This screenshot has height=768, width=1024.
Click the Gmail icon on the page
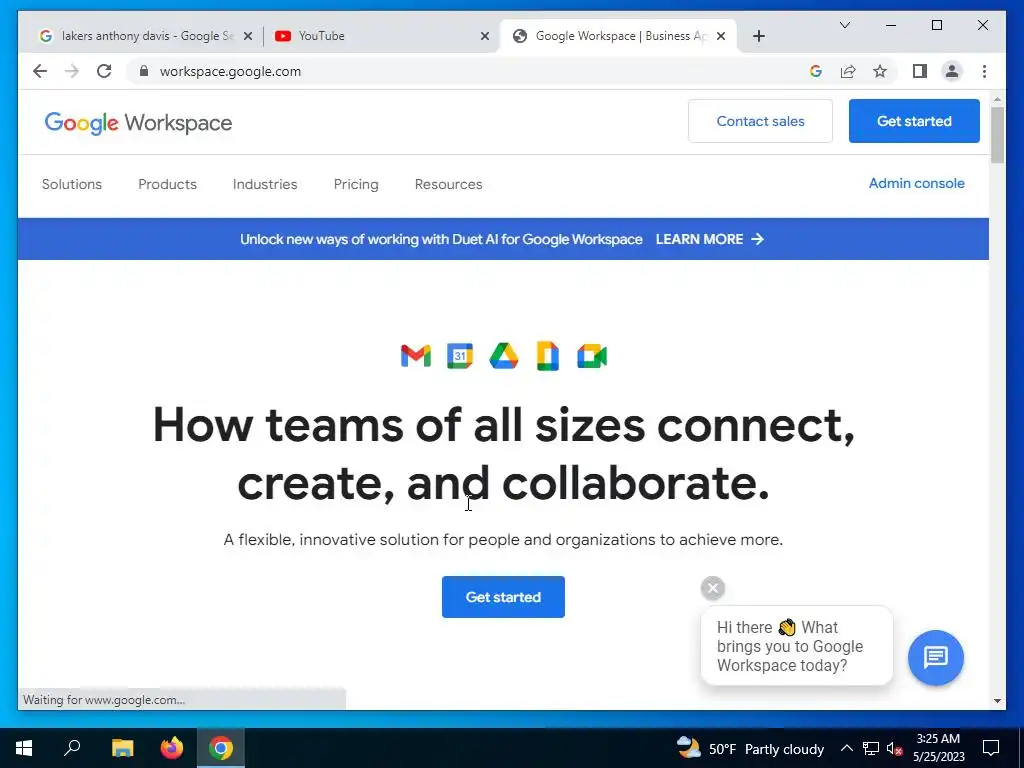(415, 356)
